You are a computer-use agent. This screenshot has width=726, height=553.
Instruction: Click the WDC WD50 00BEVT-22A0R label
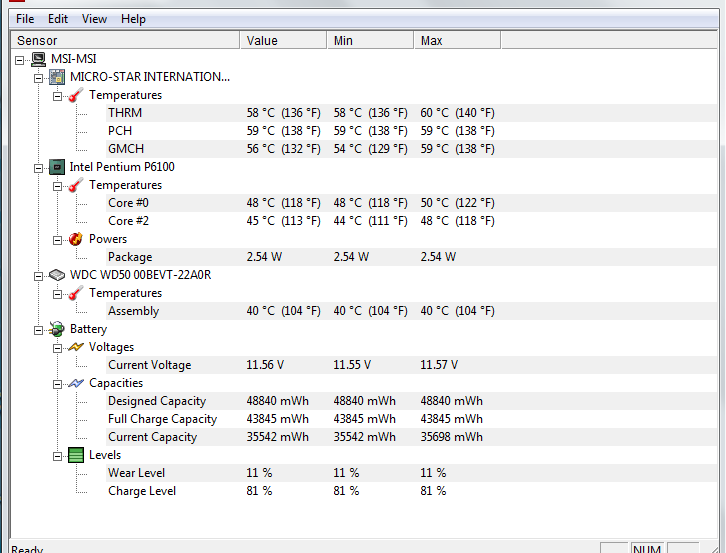click(x=140, y=275)
